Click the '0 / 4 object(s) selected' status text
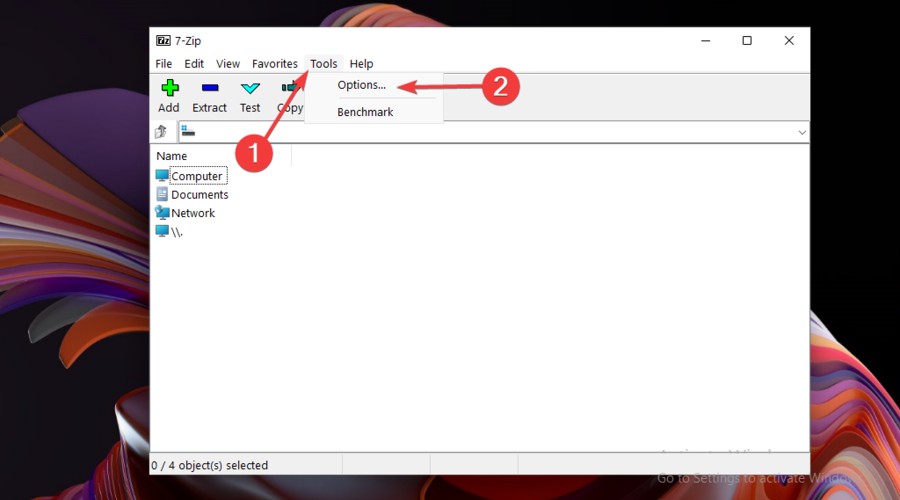900x500 pixels. pyautogui.click(x=210, y=465)
